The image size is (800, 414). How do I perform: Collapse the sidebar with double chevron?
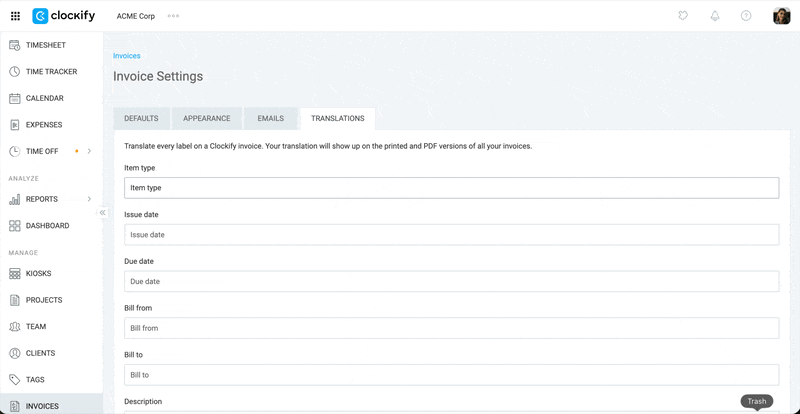102,213
